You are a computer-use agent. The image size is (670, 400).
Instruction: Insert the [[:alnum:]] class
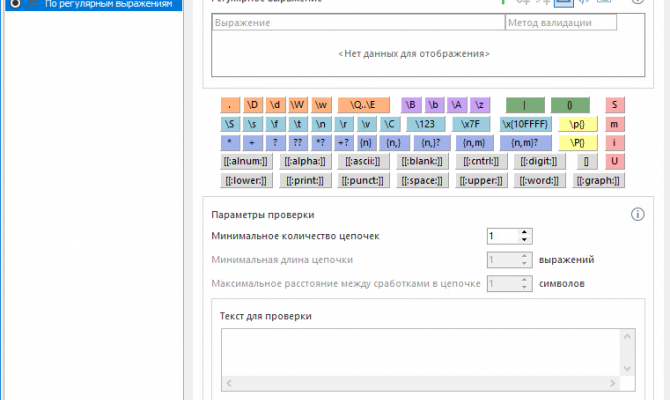click(x=246, y=161)
